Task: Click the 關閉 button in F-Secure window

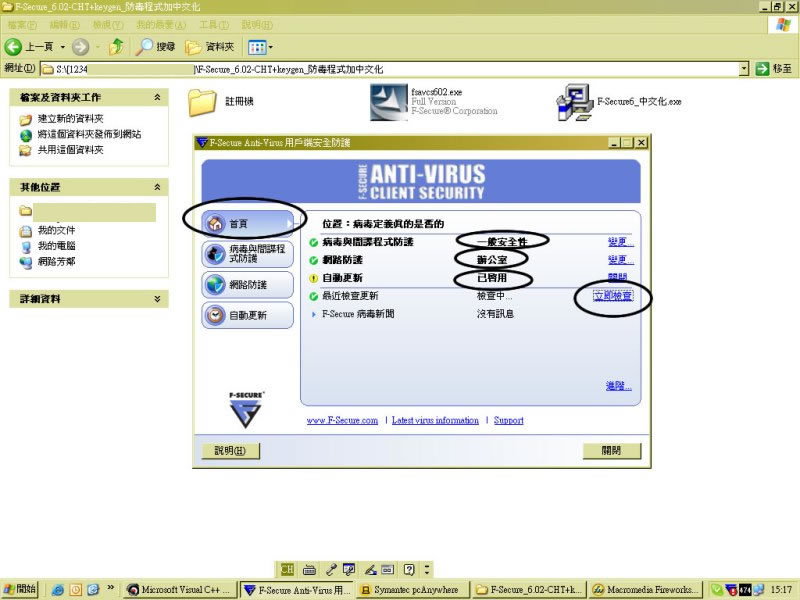Action: [612, 451]
